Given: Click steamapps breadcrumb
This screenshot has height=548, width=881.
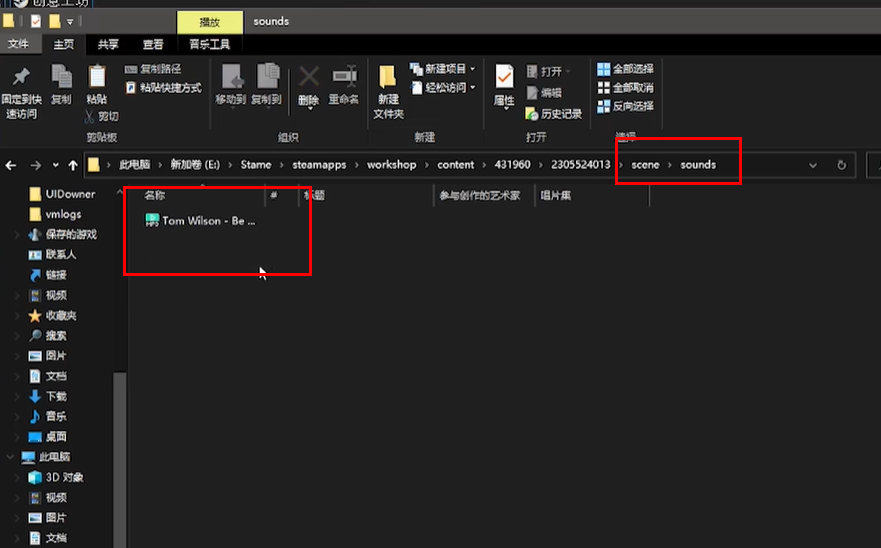Looking at the screenshot, I should (x=319, y=165).
